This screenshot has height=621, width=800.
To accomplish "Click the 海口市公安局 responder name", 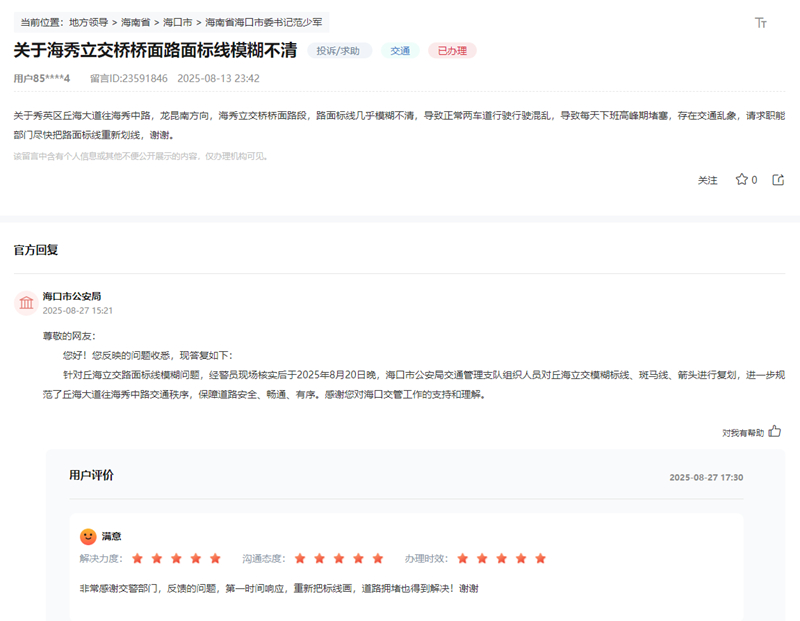I will (71, 296).
